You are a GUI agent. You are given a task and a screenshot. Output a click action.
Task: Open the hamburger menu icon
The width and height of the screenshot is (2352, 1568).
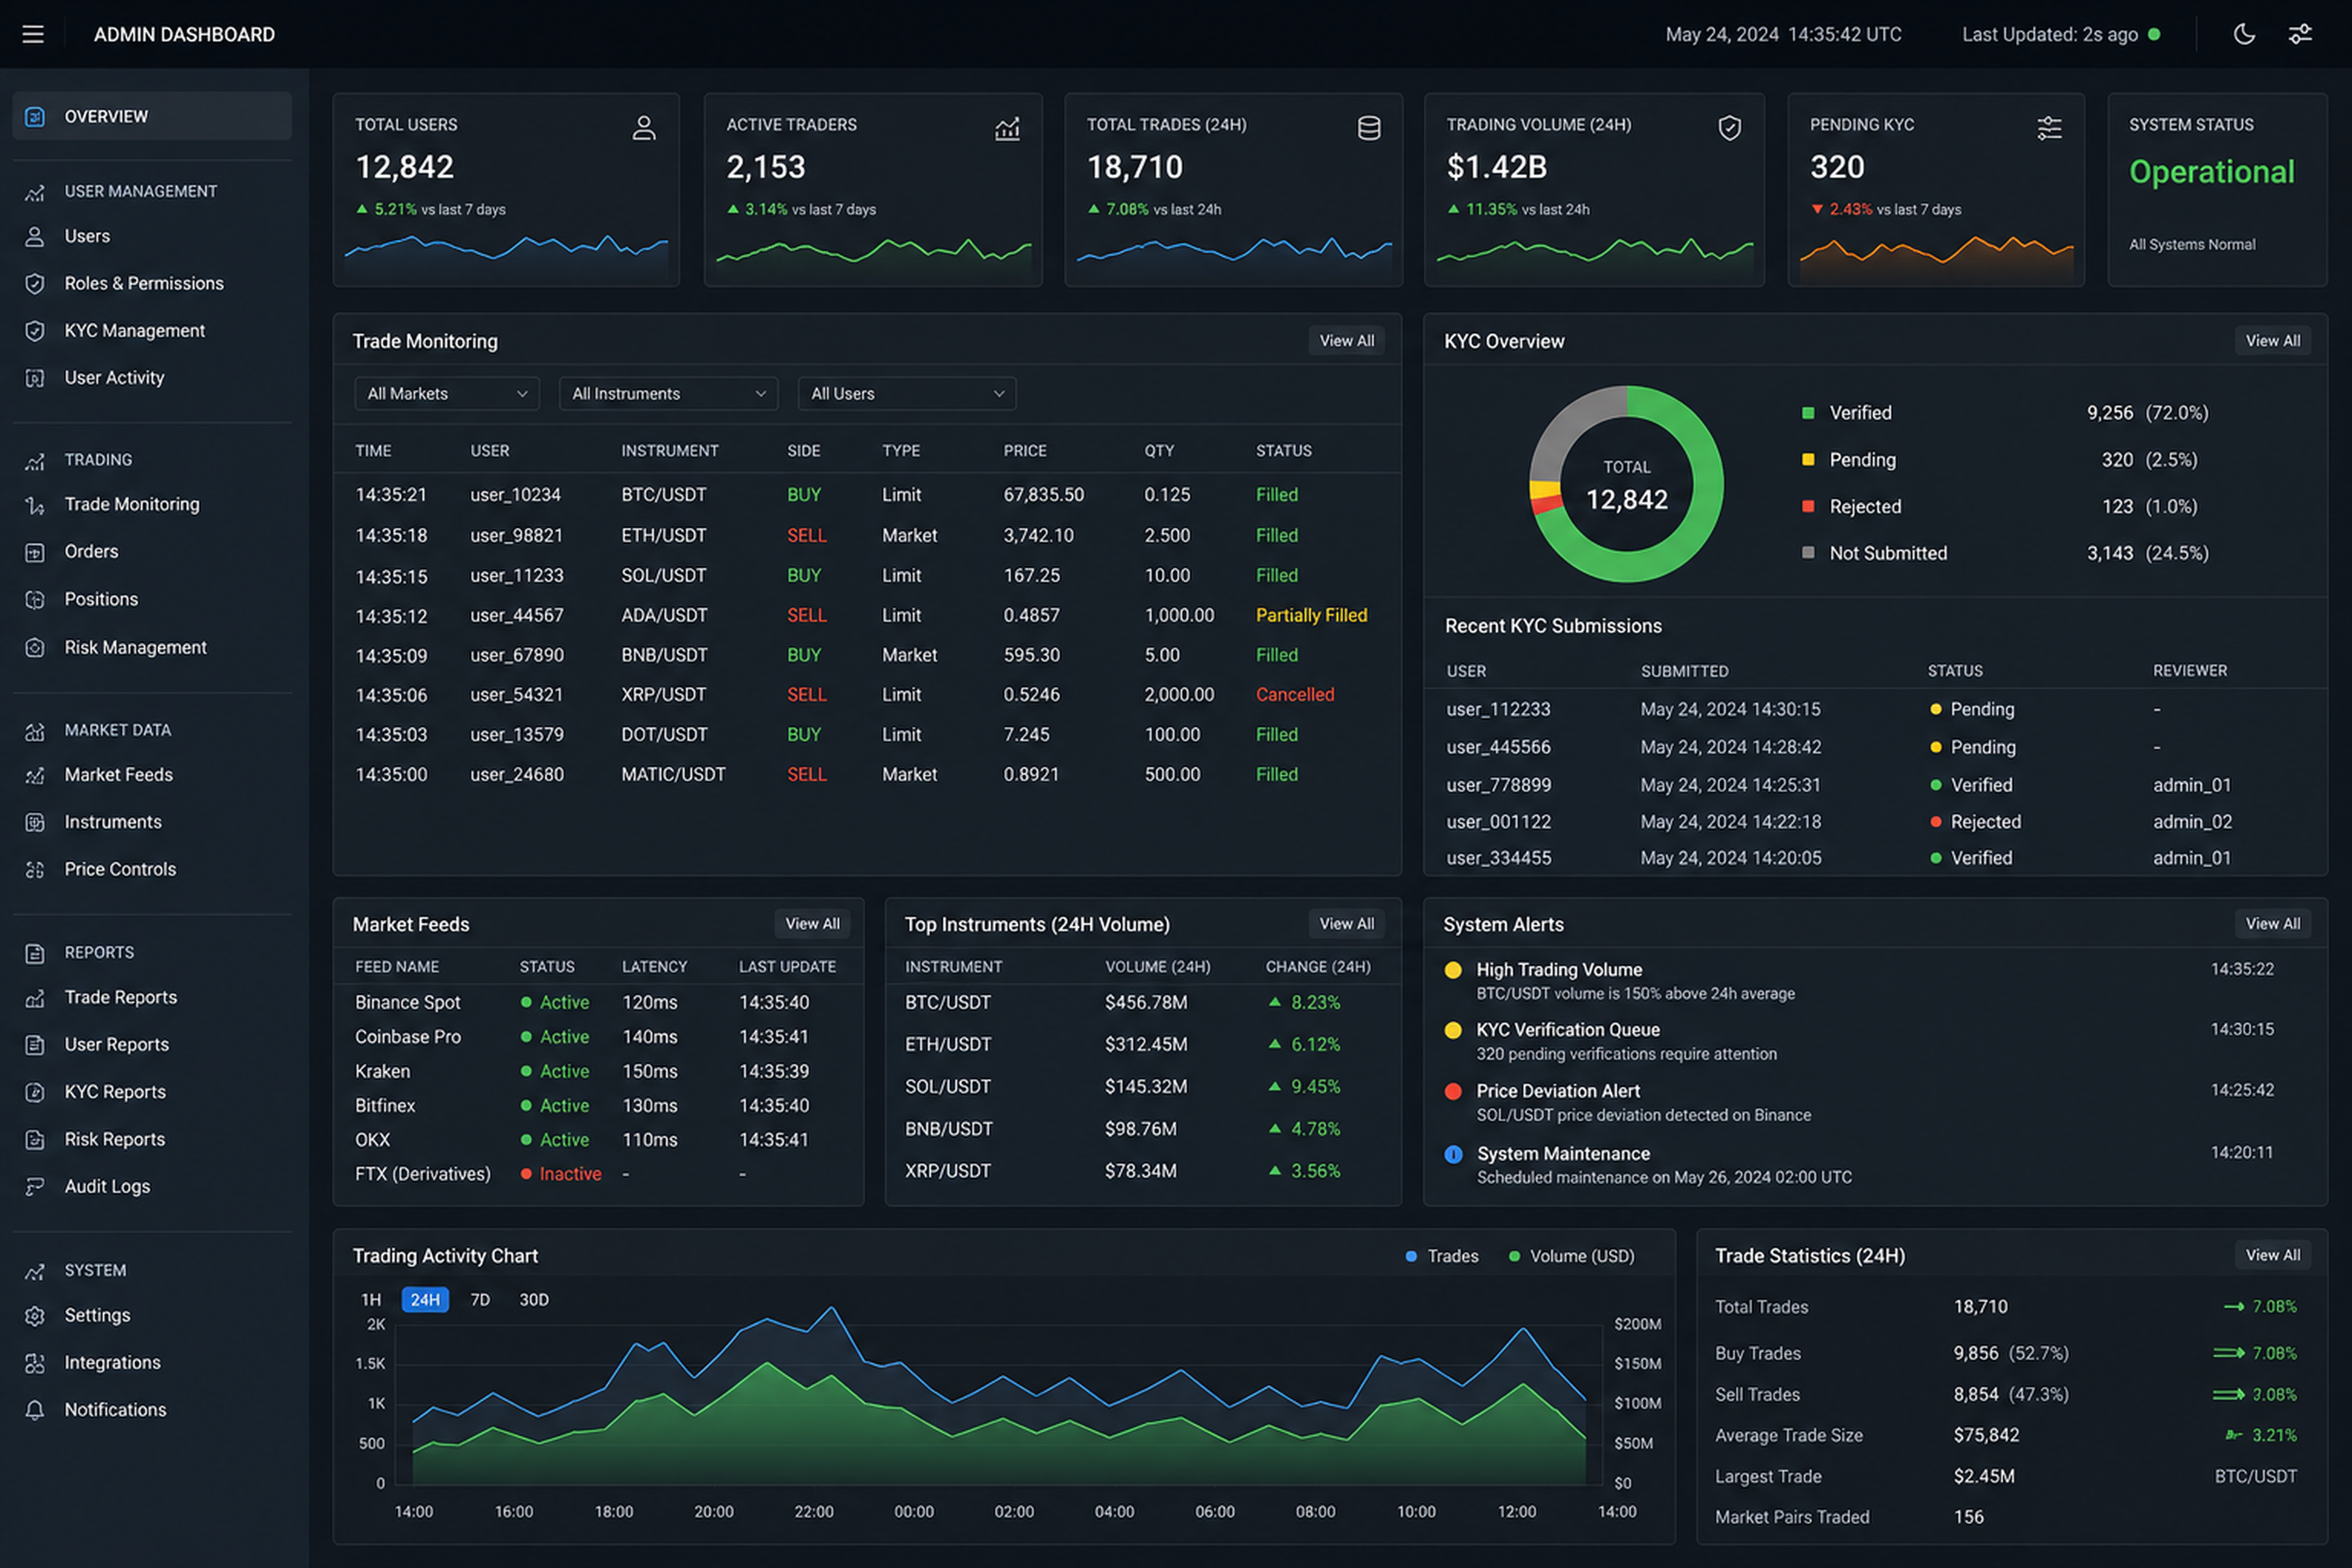[33, 35]
